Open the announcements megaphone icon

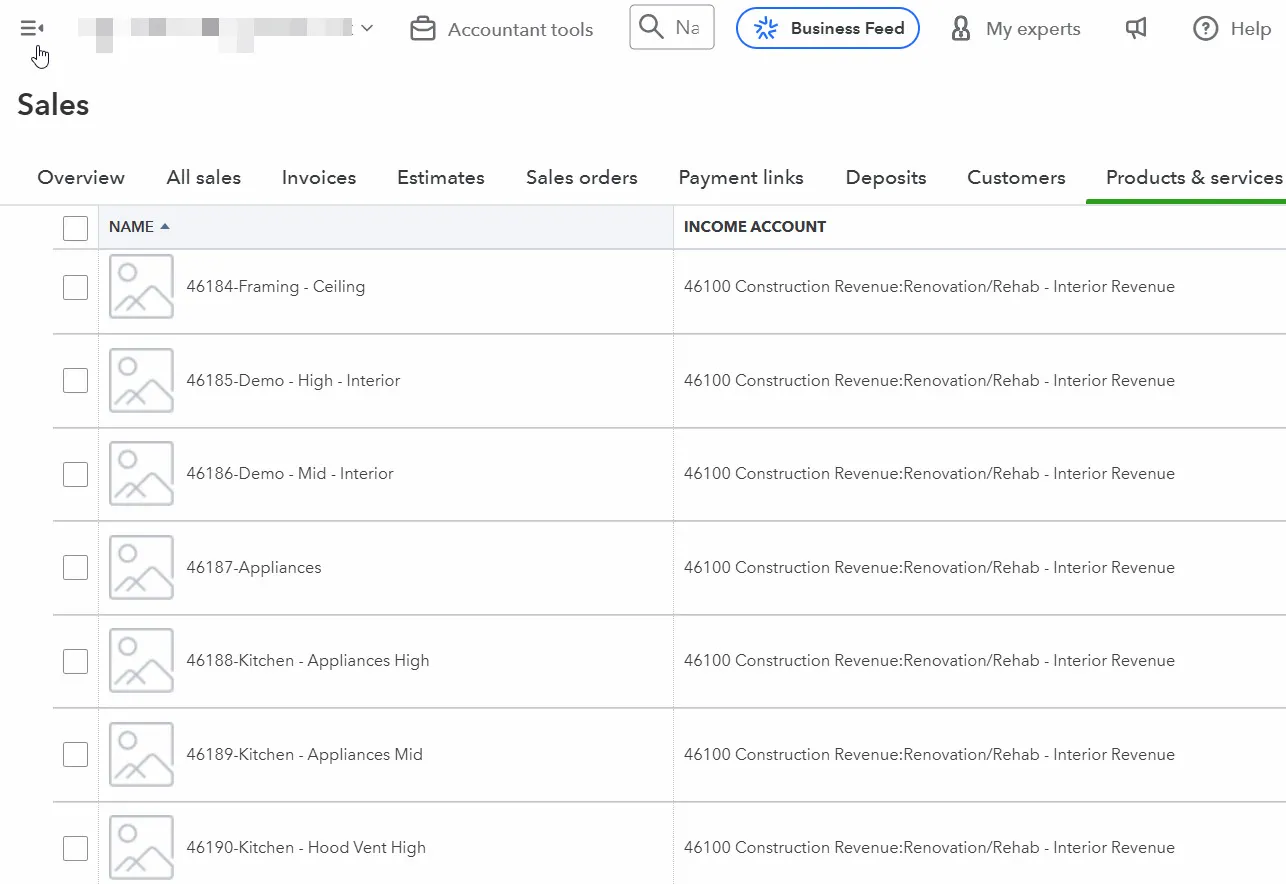1136,29
